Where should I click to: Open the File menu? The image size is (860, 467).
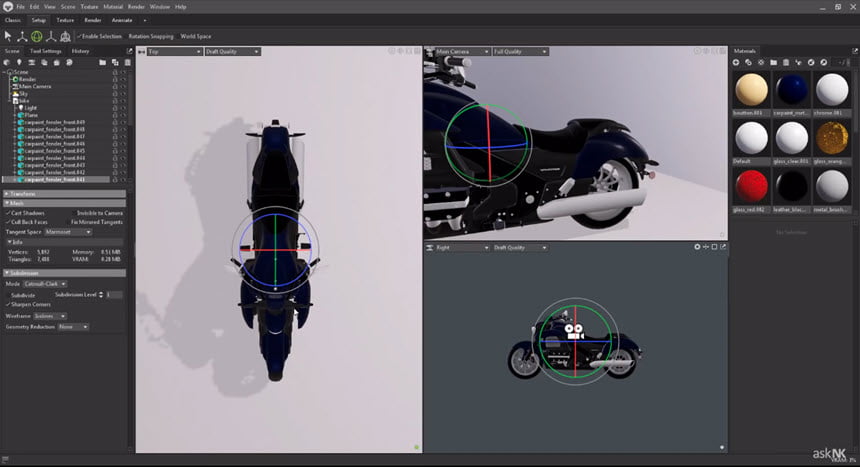(20, 7)
